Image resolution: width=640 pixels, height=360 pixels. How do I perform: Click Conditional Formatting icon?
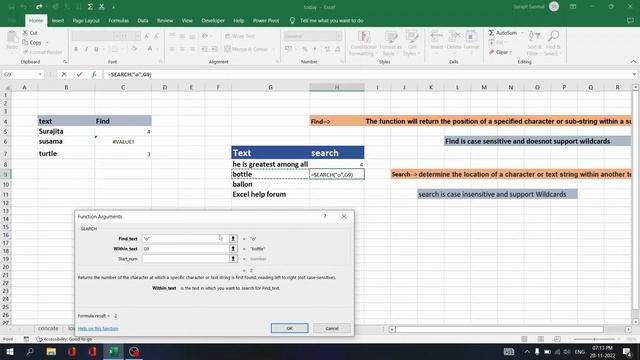click(364, 37)
